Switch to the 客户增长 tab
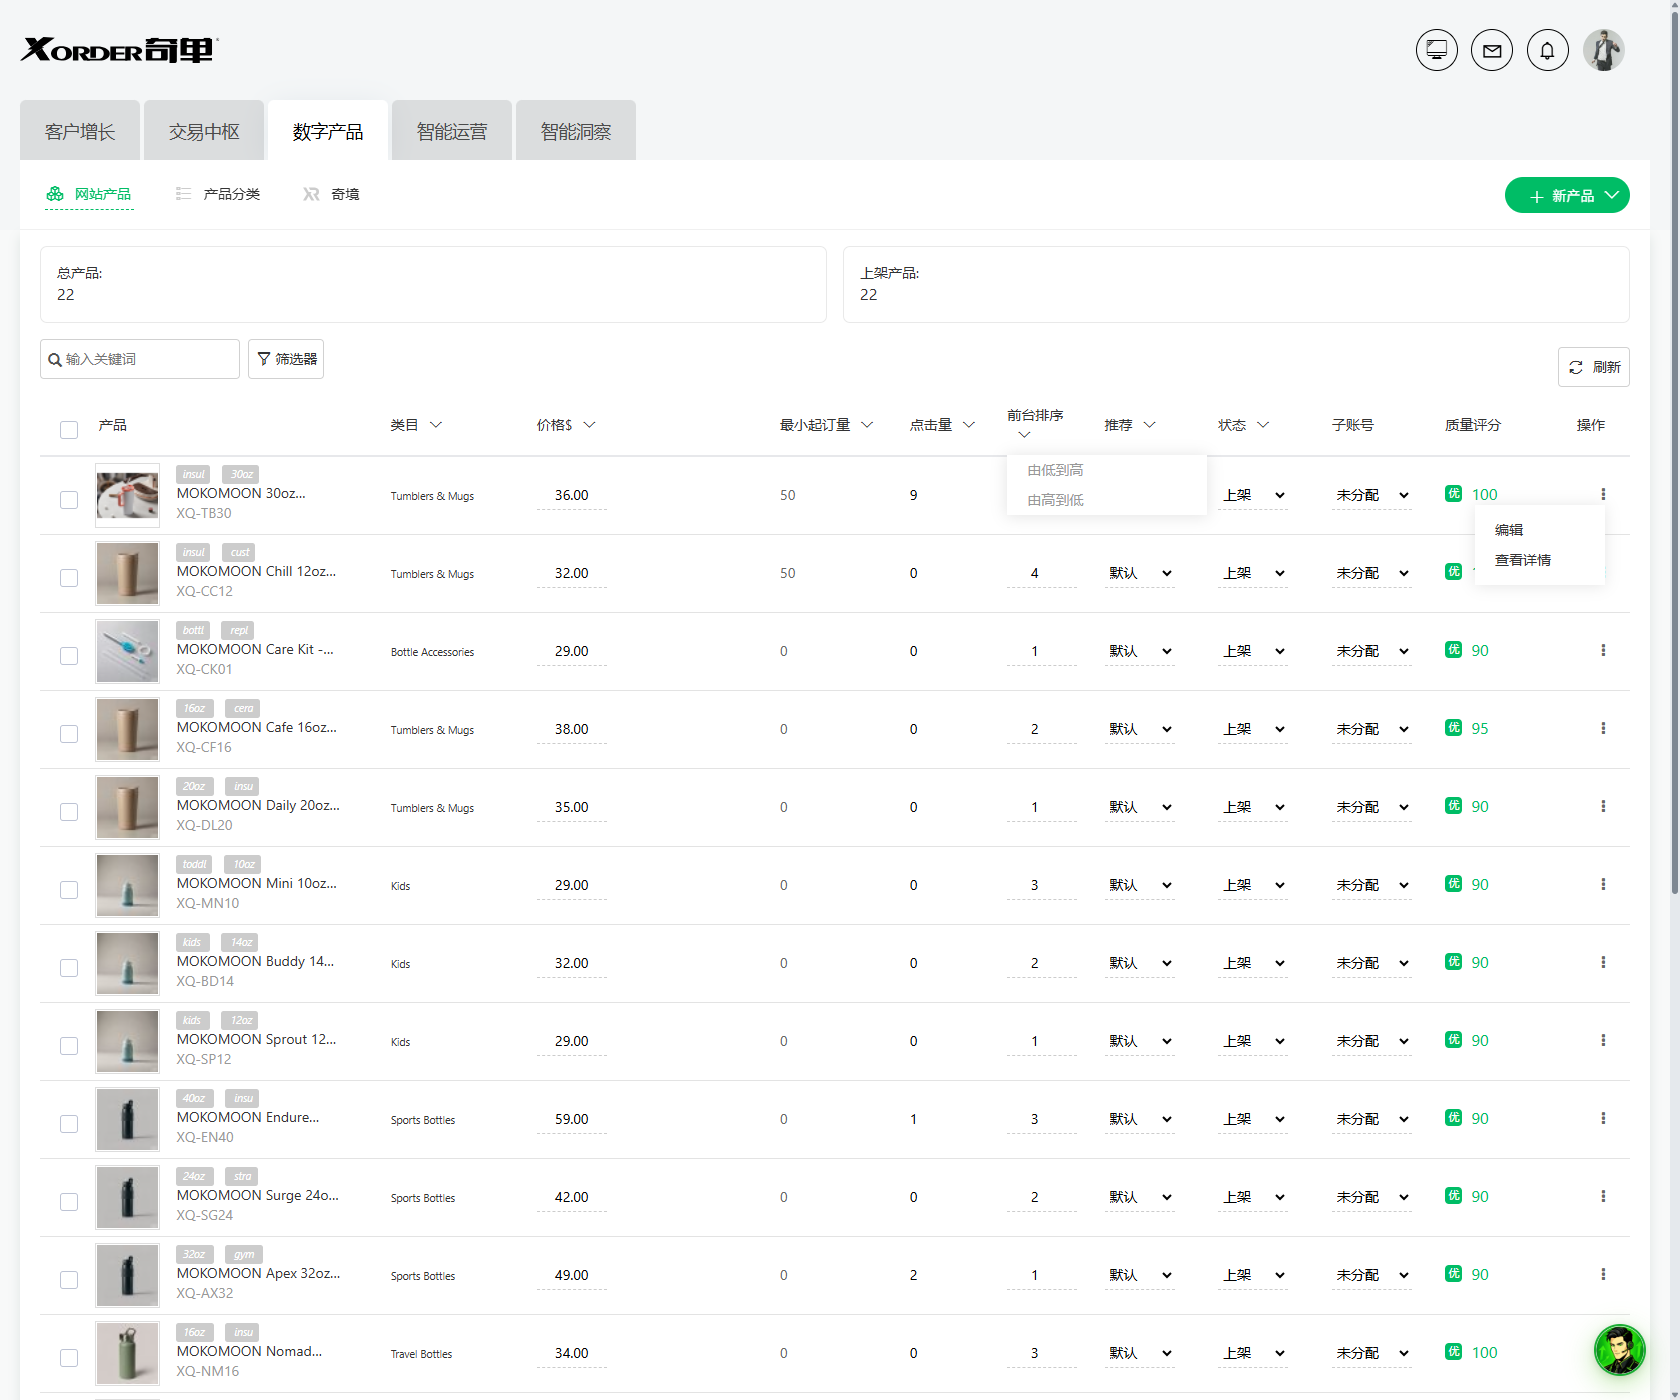This screenshot has height=1400, width=1680. [x=80, y=131]
